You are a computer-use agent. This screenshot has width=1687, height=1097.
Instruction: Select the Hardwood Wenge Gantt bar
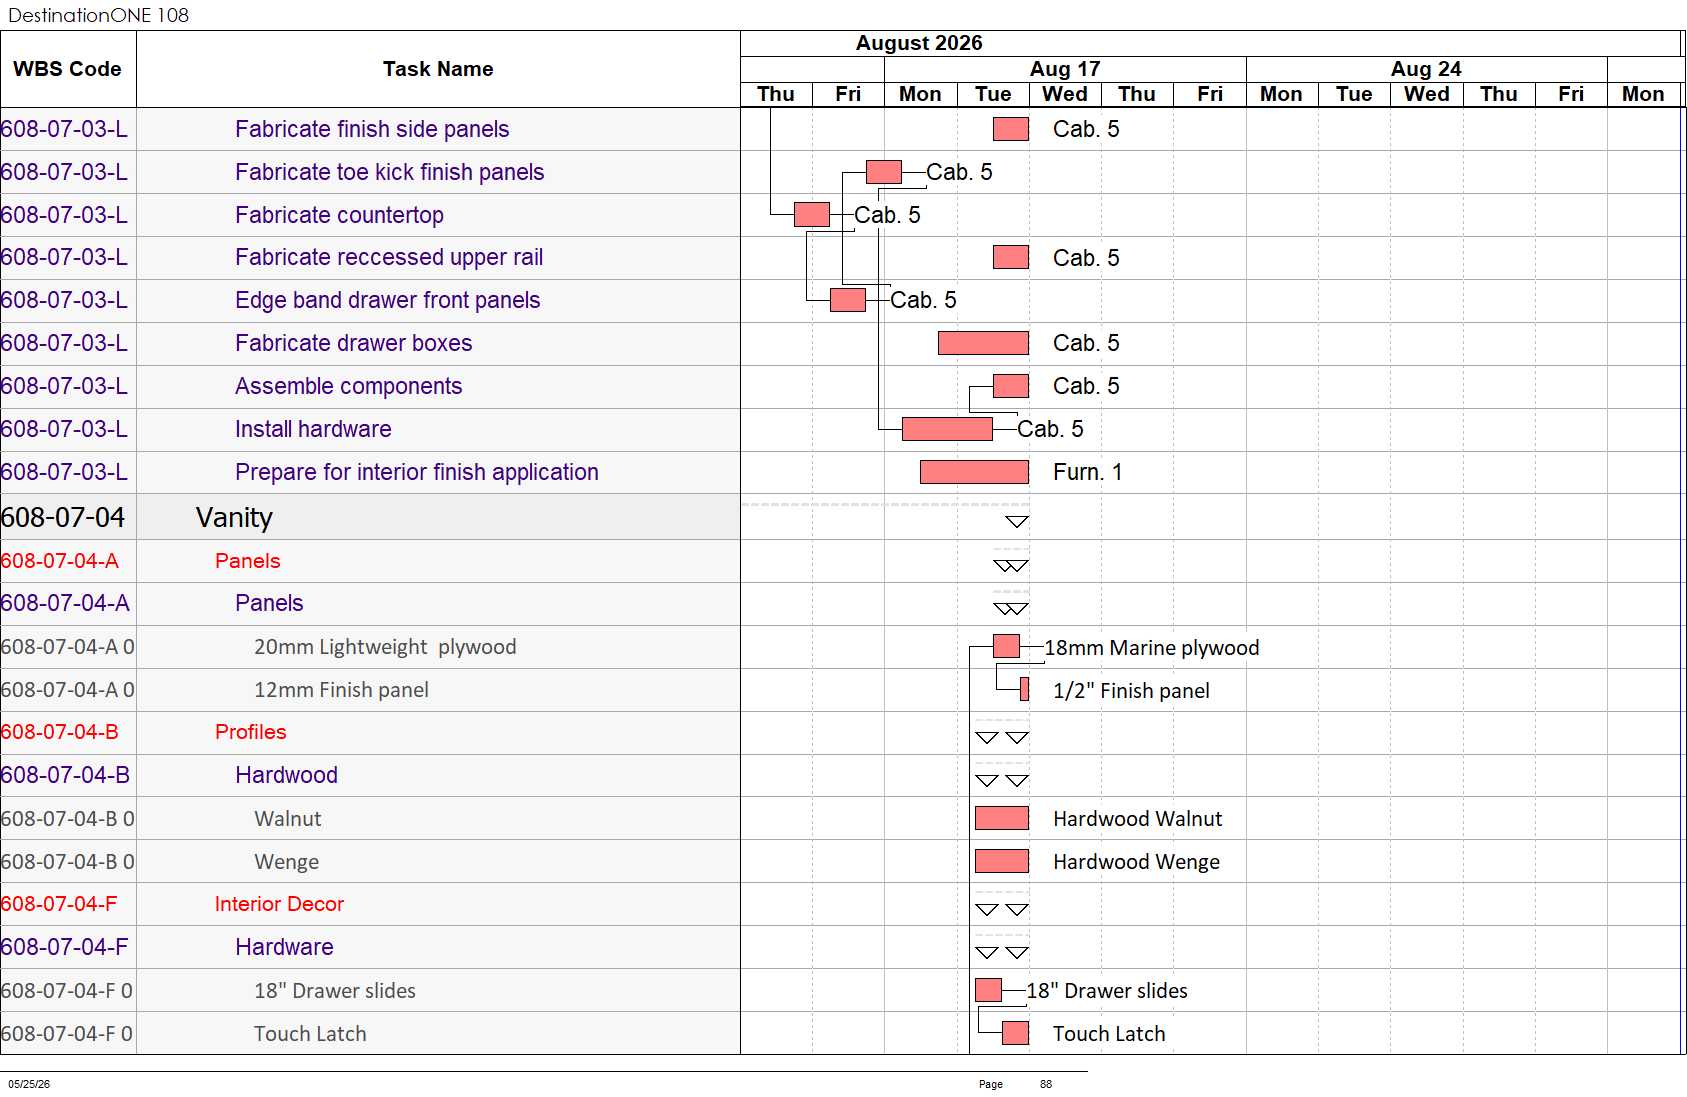tap(1002, 861)
